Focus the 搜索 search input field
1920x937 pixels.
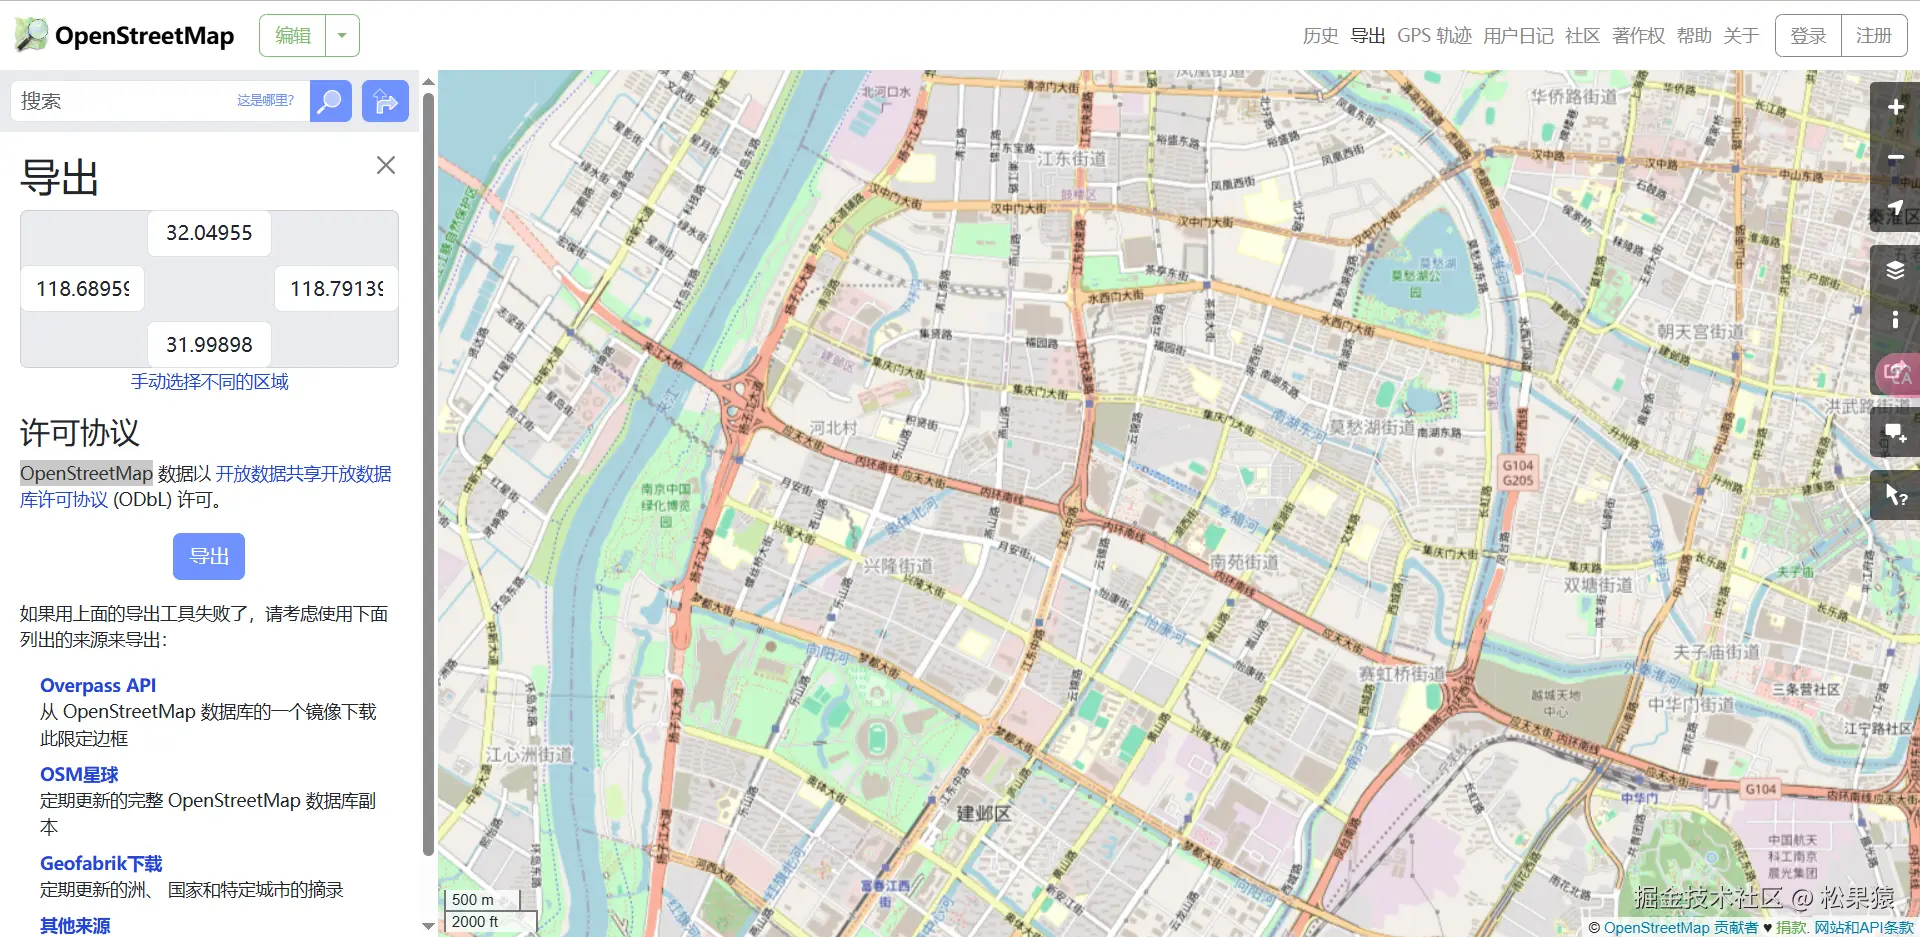pos(160,101)
